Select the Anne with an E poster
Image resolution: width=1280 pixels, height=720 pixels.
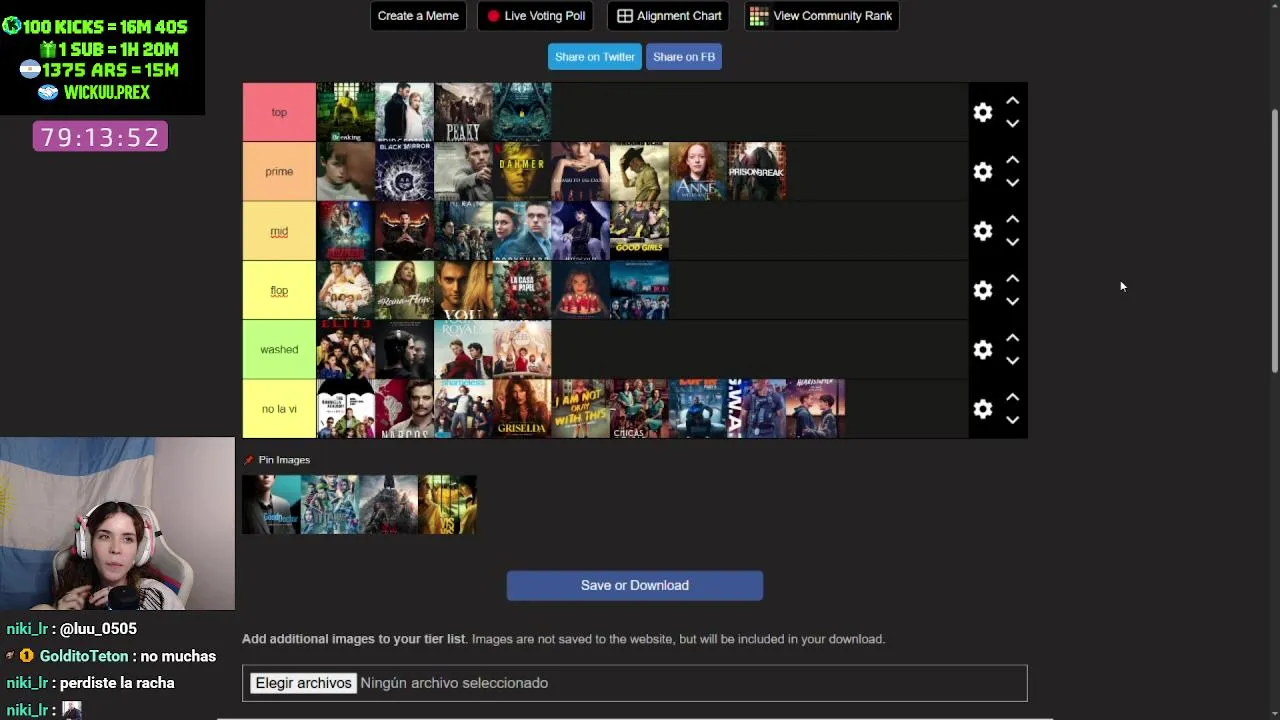698,172
